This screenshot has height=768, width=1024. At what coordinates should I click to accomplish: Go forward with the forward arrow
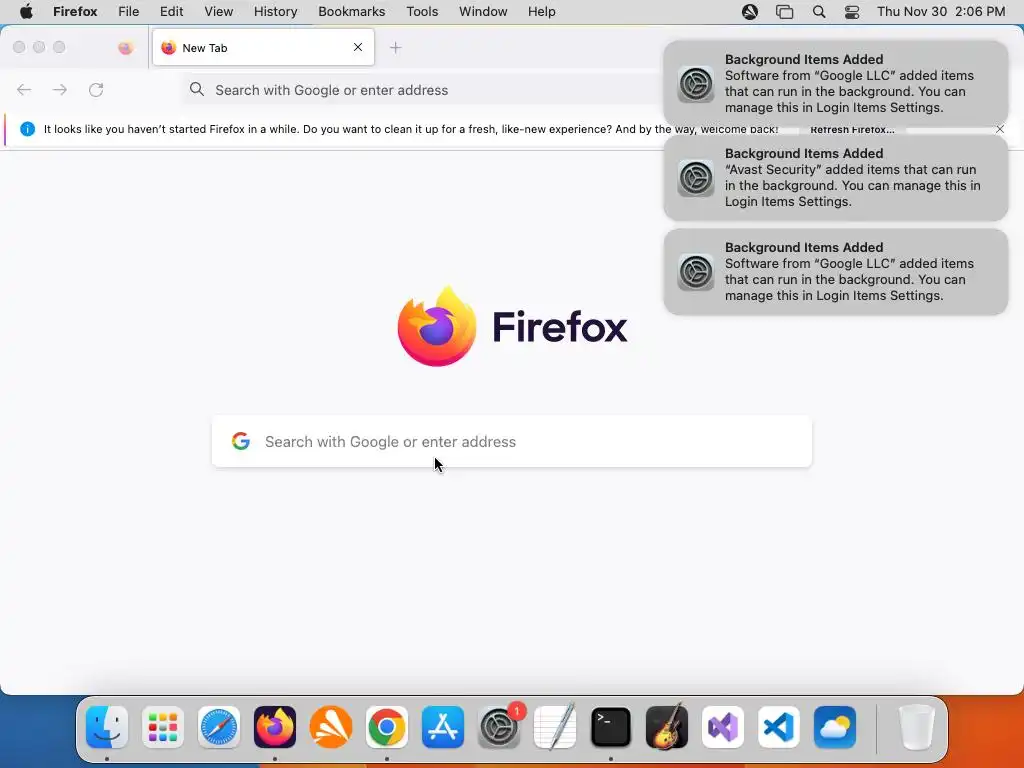[60, 89]
